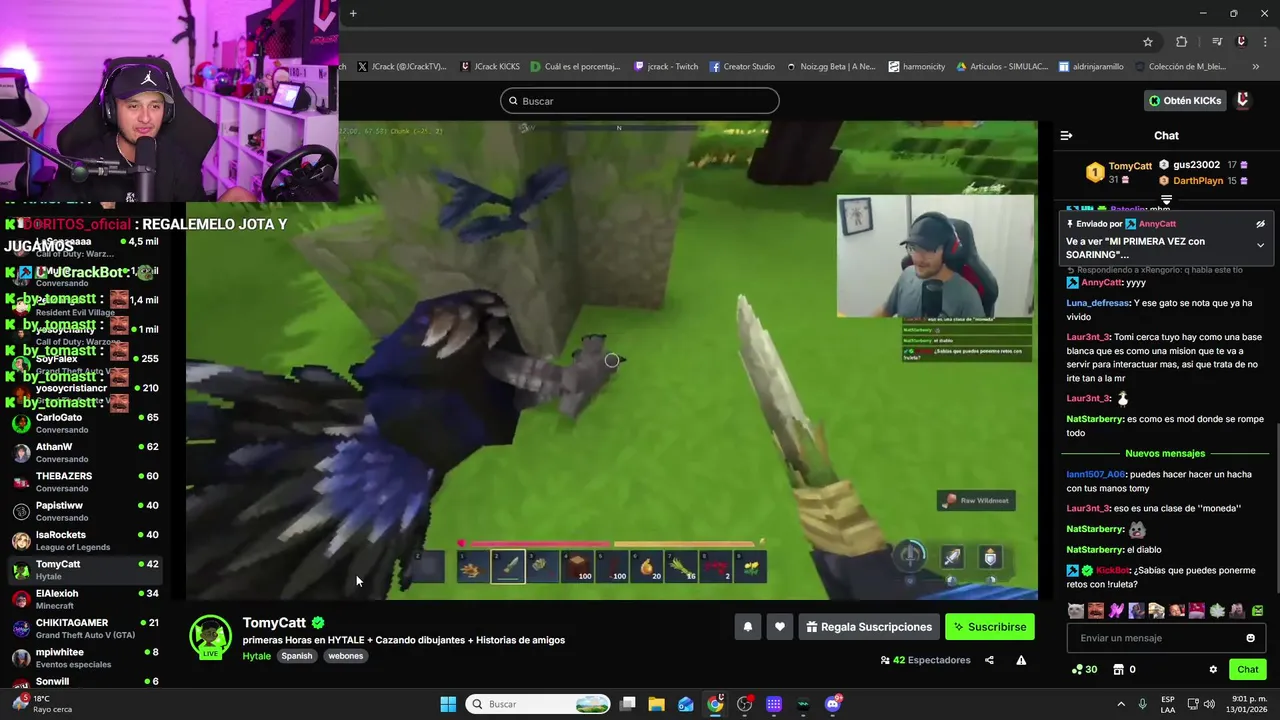The height and width of the screenshot is (720, 1280).
Task: Show more bookmarks with the double chevron
Action: click(x=1256, y=67)
